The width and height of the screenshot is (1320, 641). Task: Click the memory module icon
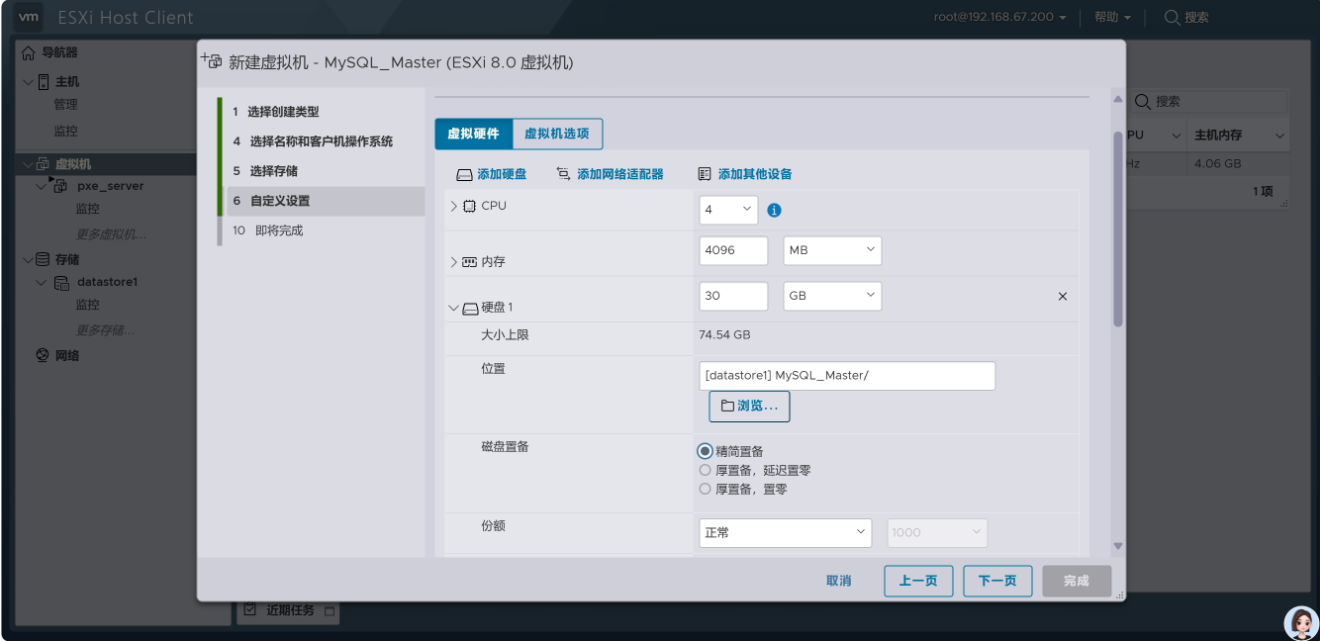click(470, 262)
